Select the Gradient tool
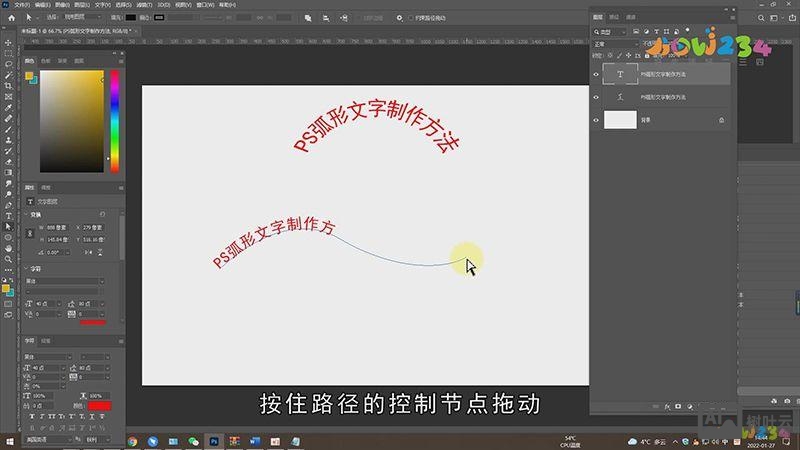800x450 pixels. 8,172
